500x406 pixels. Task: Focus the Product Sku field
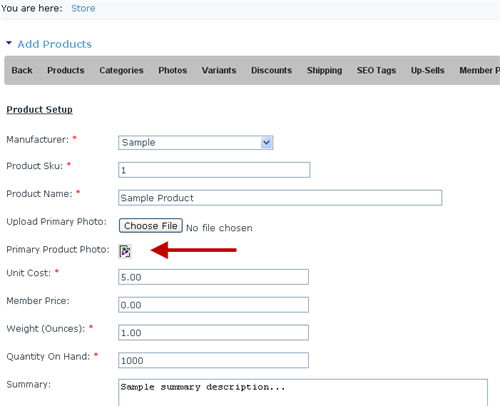tap(214, 170)
